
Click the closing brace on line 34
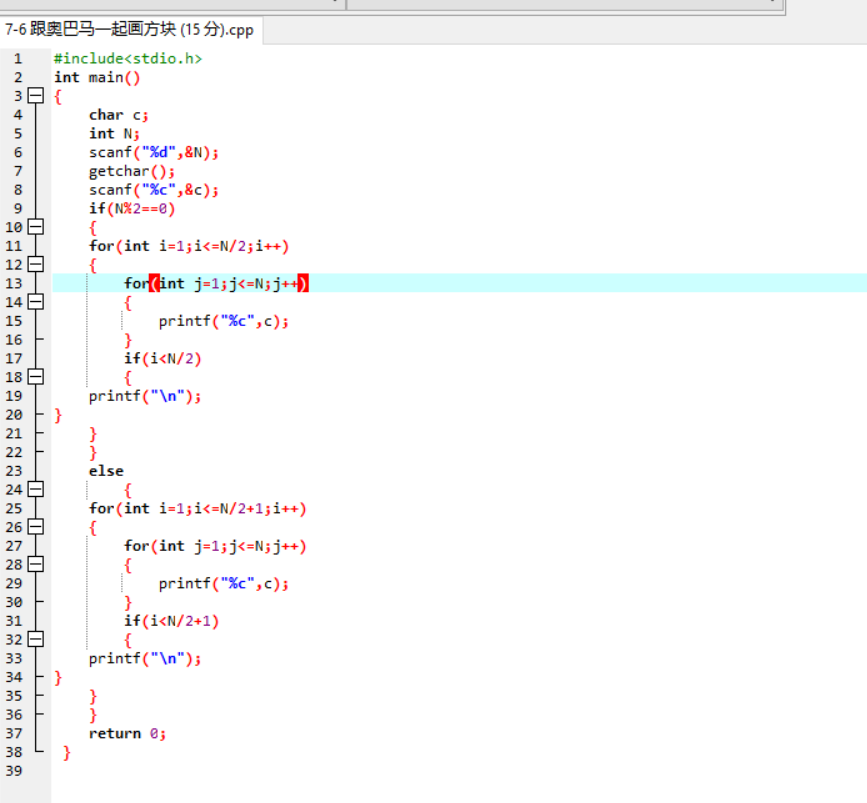tap(58, 678)
